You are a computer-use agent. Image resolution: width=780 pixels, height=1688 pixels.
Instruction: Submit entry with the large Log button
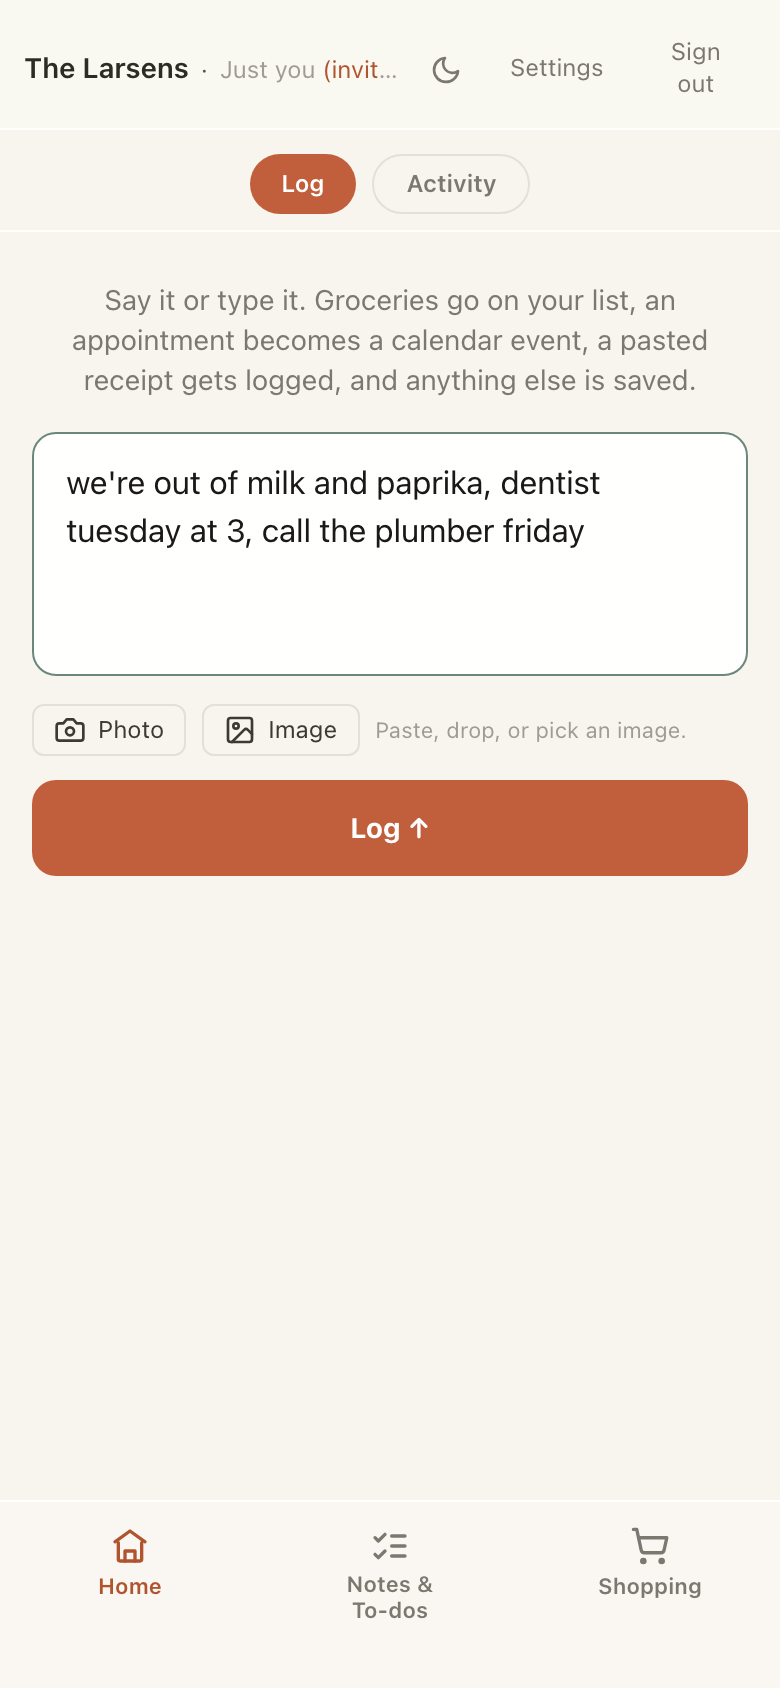(x=390, y=828)
